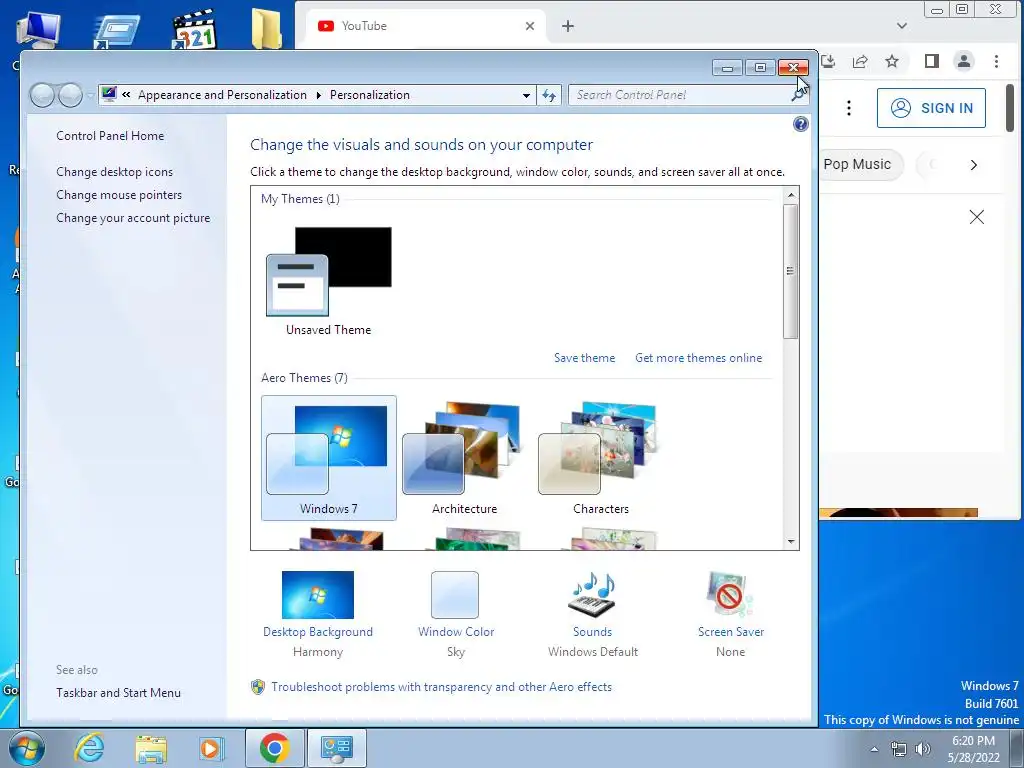Expand the address bar history dropdown
Viewport: 1024px width, 768px height.
tap(526, 95)
